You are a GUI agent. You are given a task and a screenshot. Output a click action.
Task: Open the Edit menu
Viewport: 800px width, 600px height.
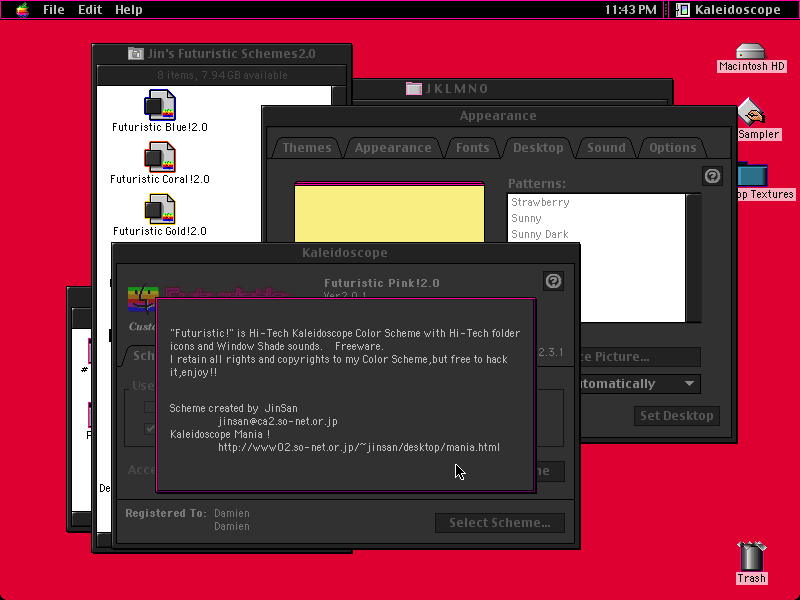pyautogui.click(x=90, y=10)
